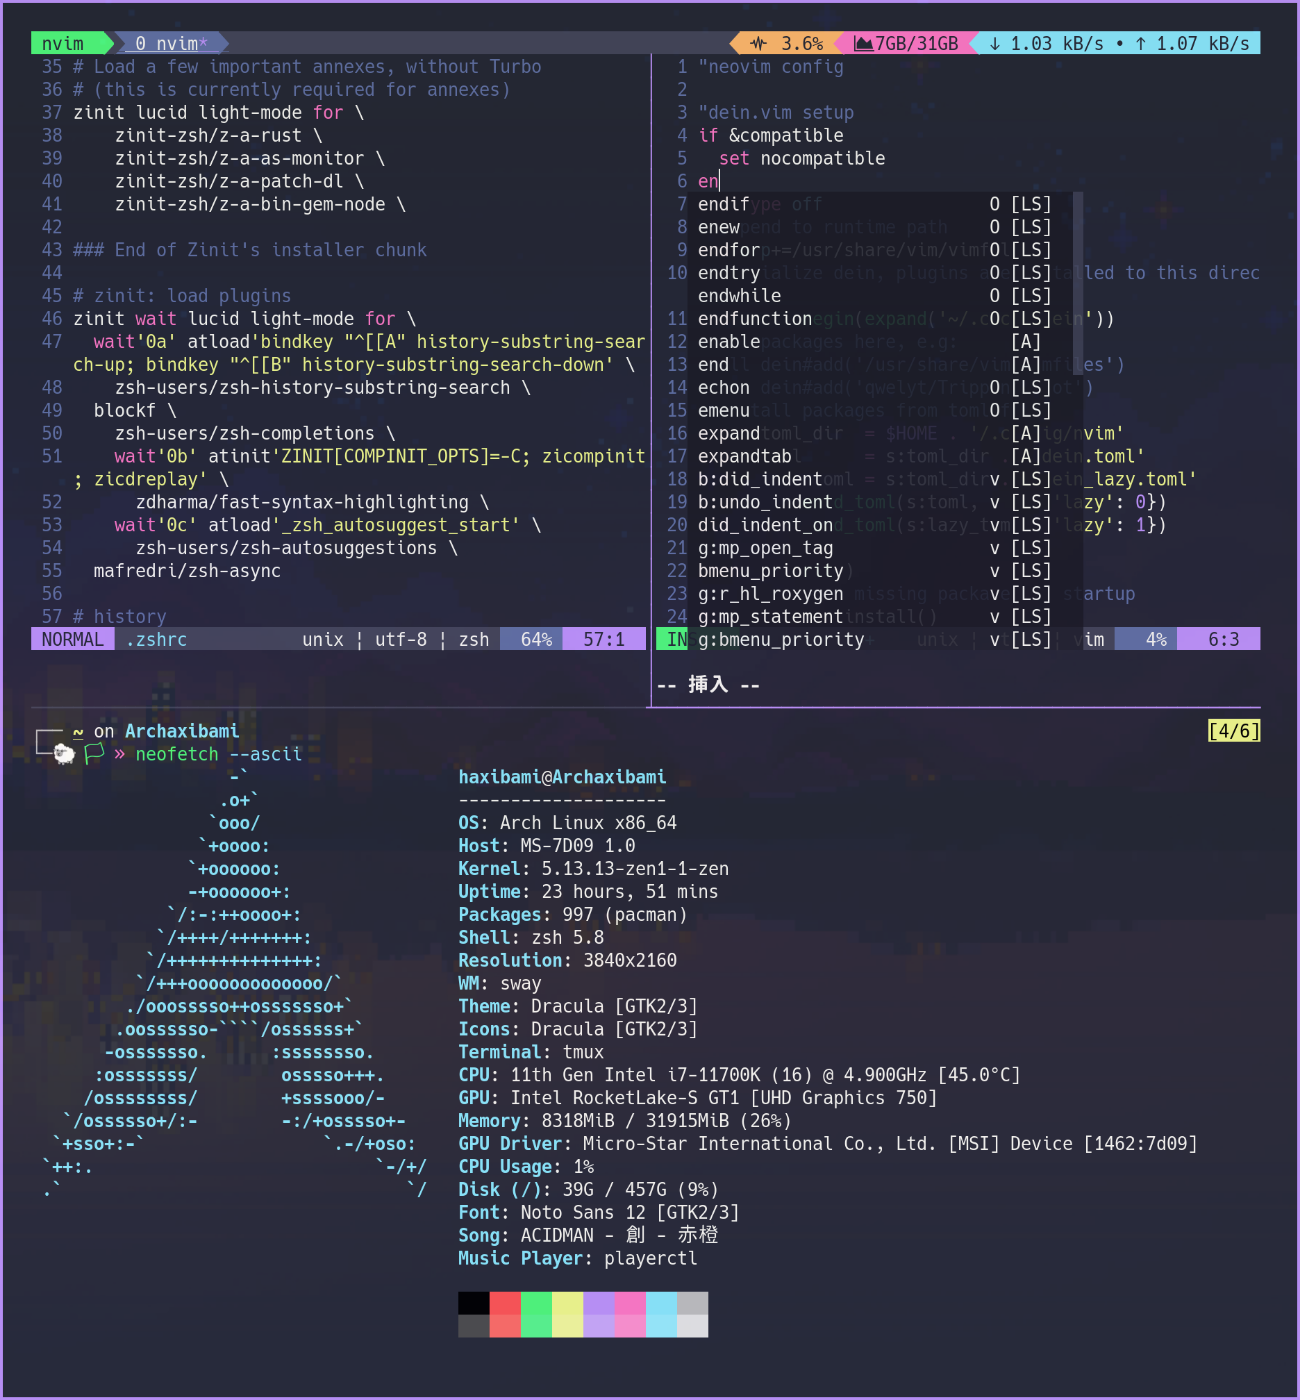1300x1400 pixels.
Task: Place cursor on 'set nocompatible' line
Action: (x=802, y=158)
